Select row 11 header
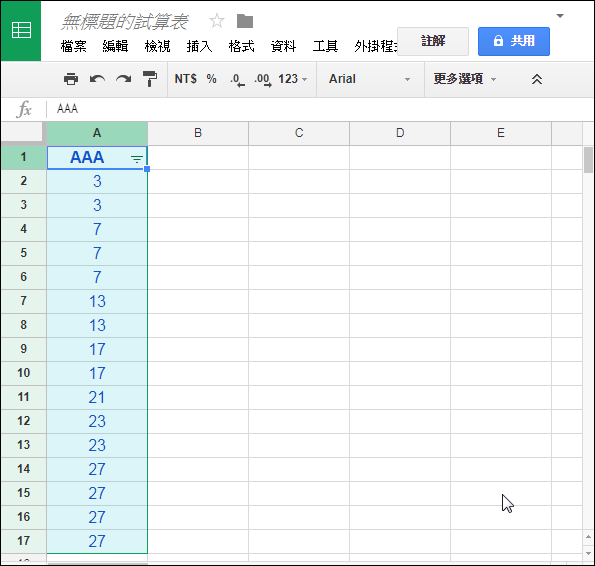Screen dimensions: 595x566 pos(24,397)
